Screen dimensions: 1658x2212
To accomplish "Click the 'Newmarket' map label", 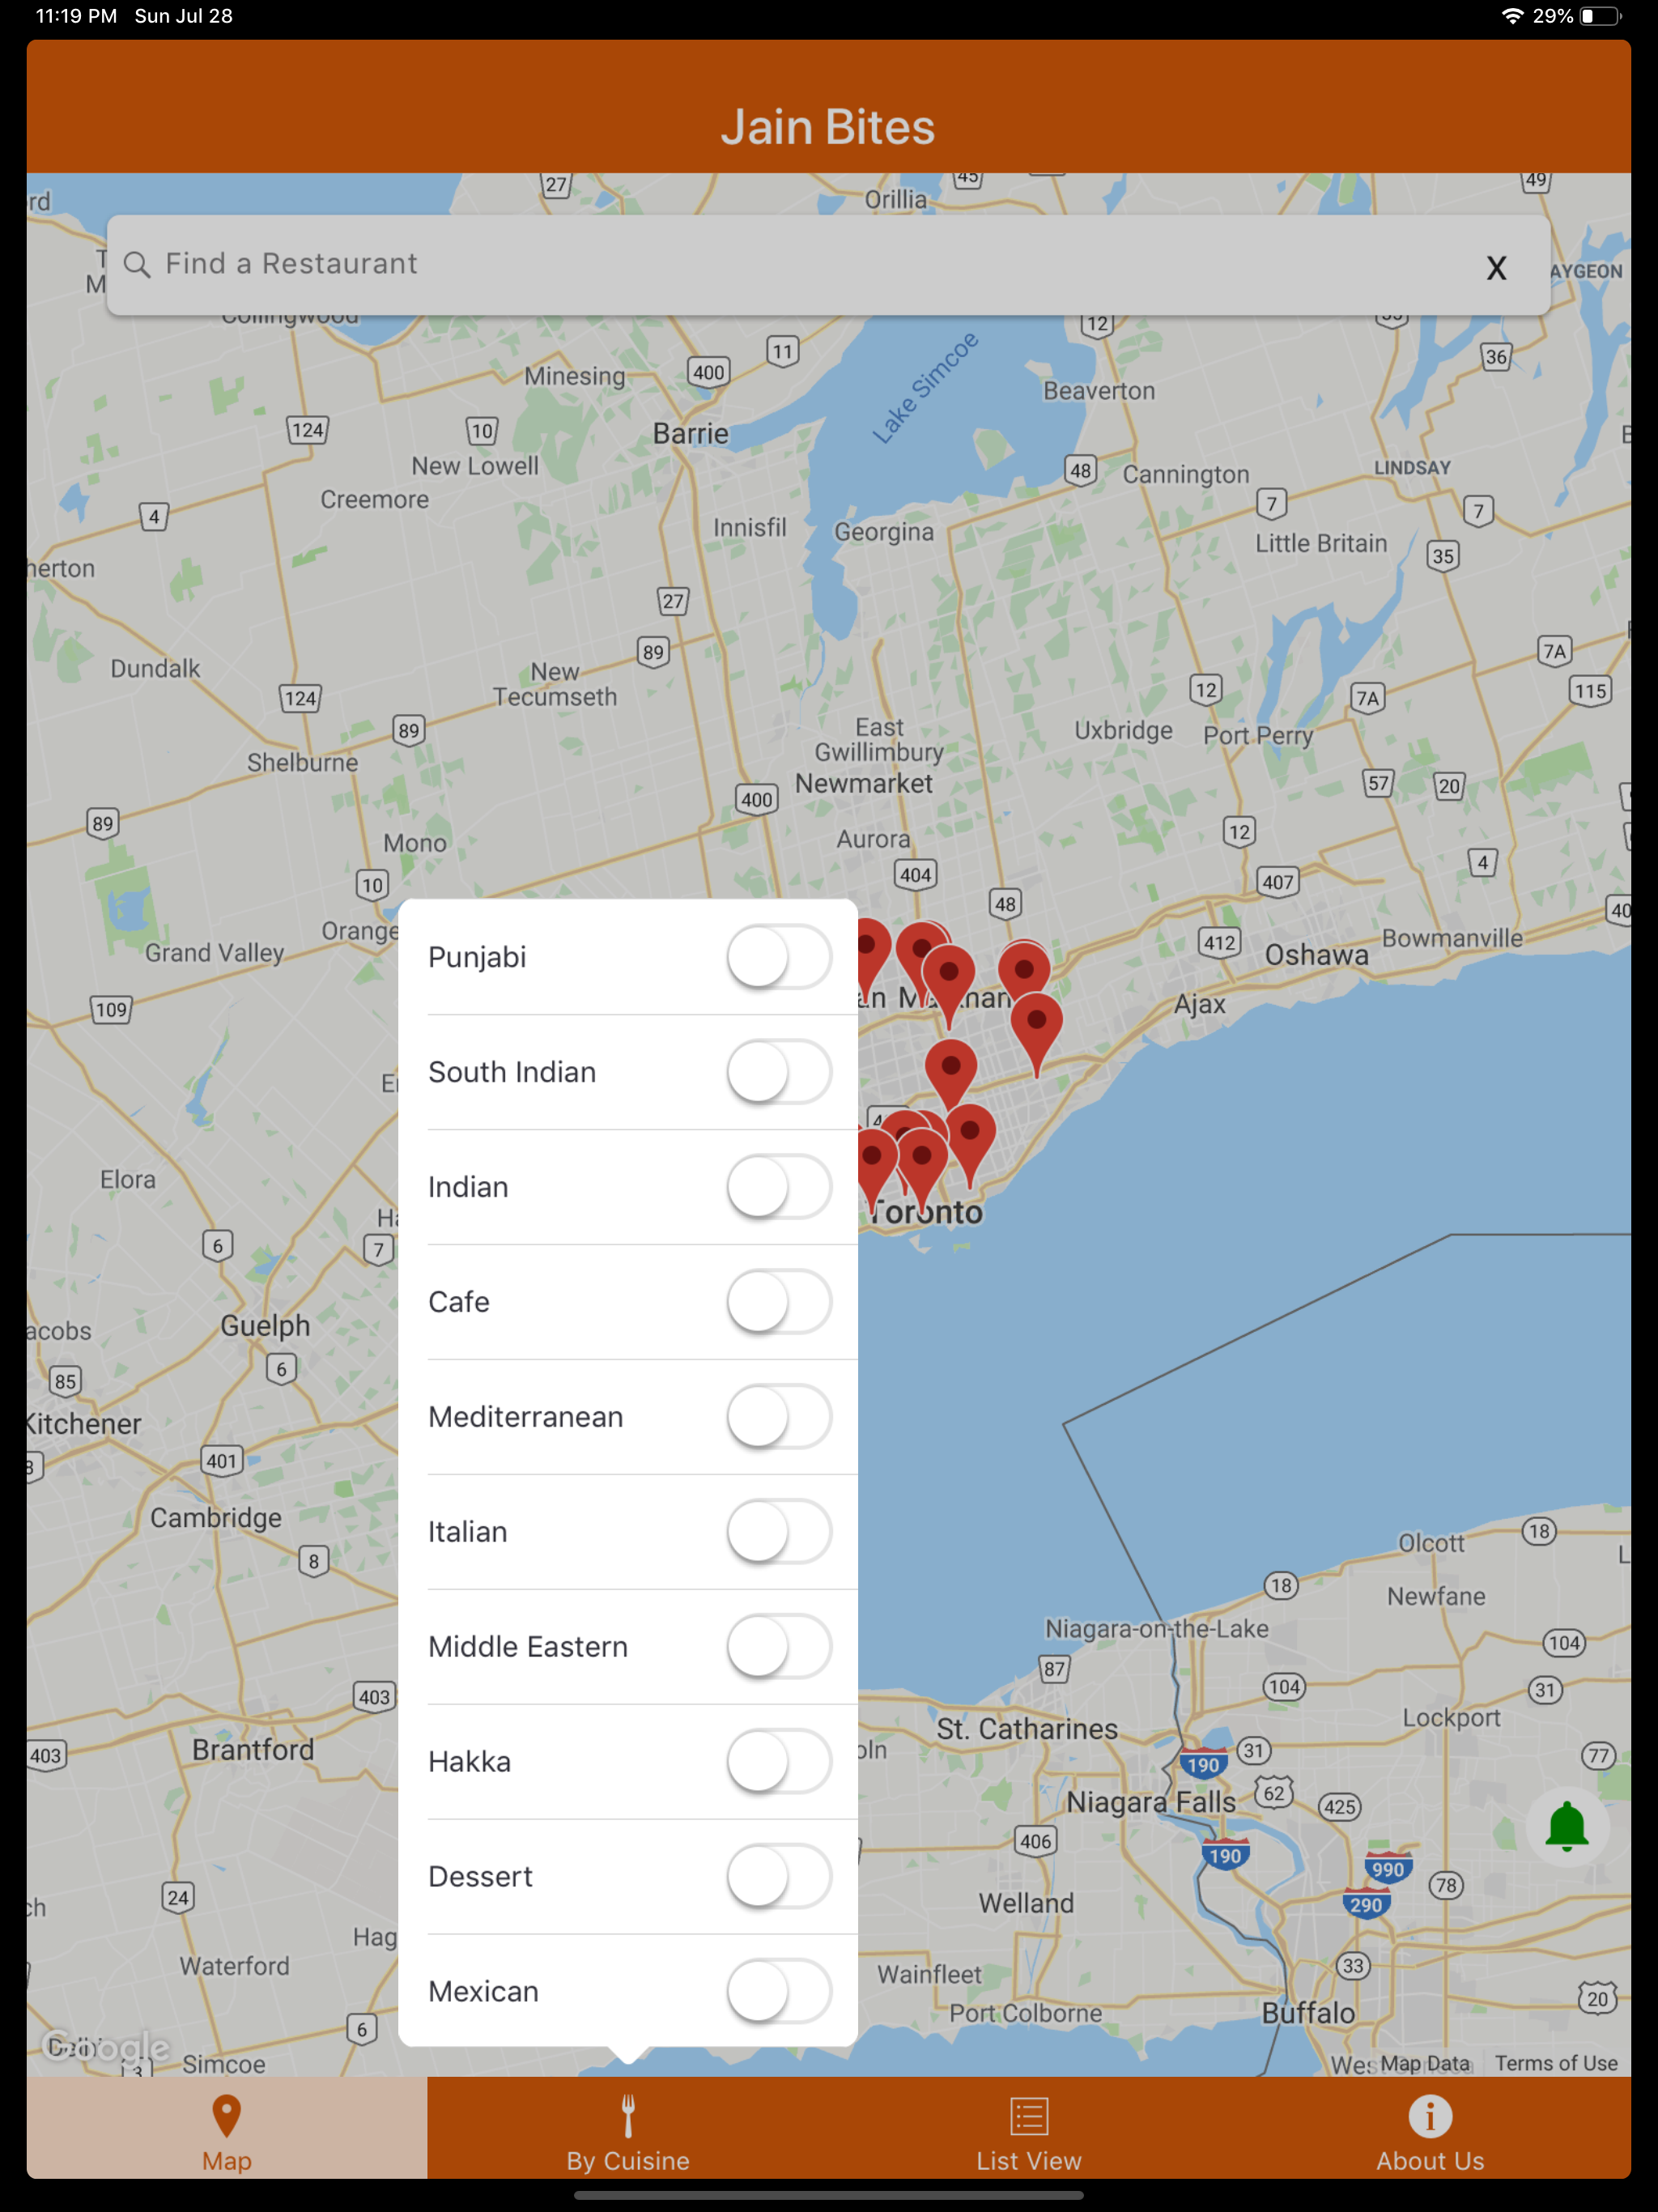I will coord(863,784).
